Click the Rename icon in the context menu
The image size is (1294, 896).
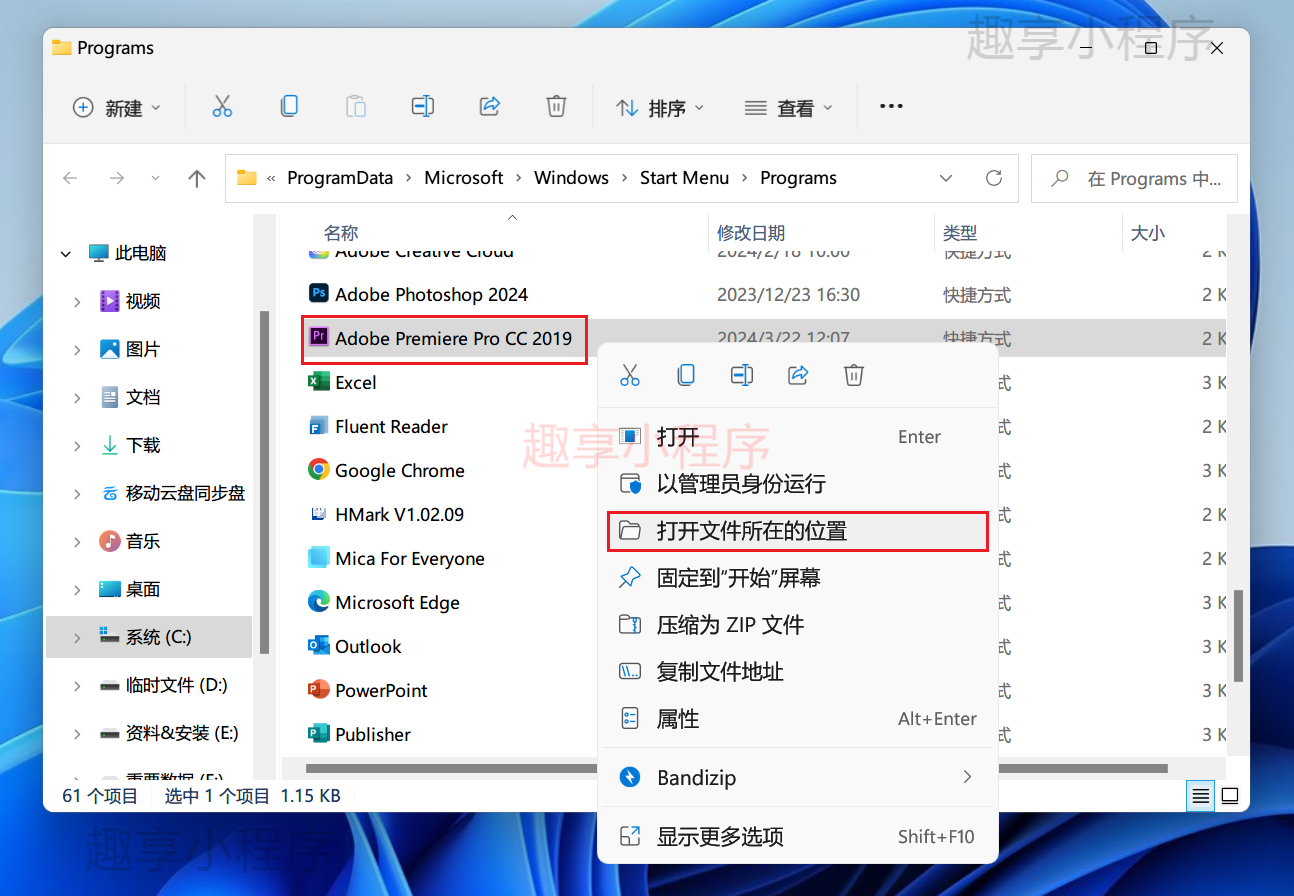(x=742, y=375)
